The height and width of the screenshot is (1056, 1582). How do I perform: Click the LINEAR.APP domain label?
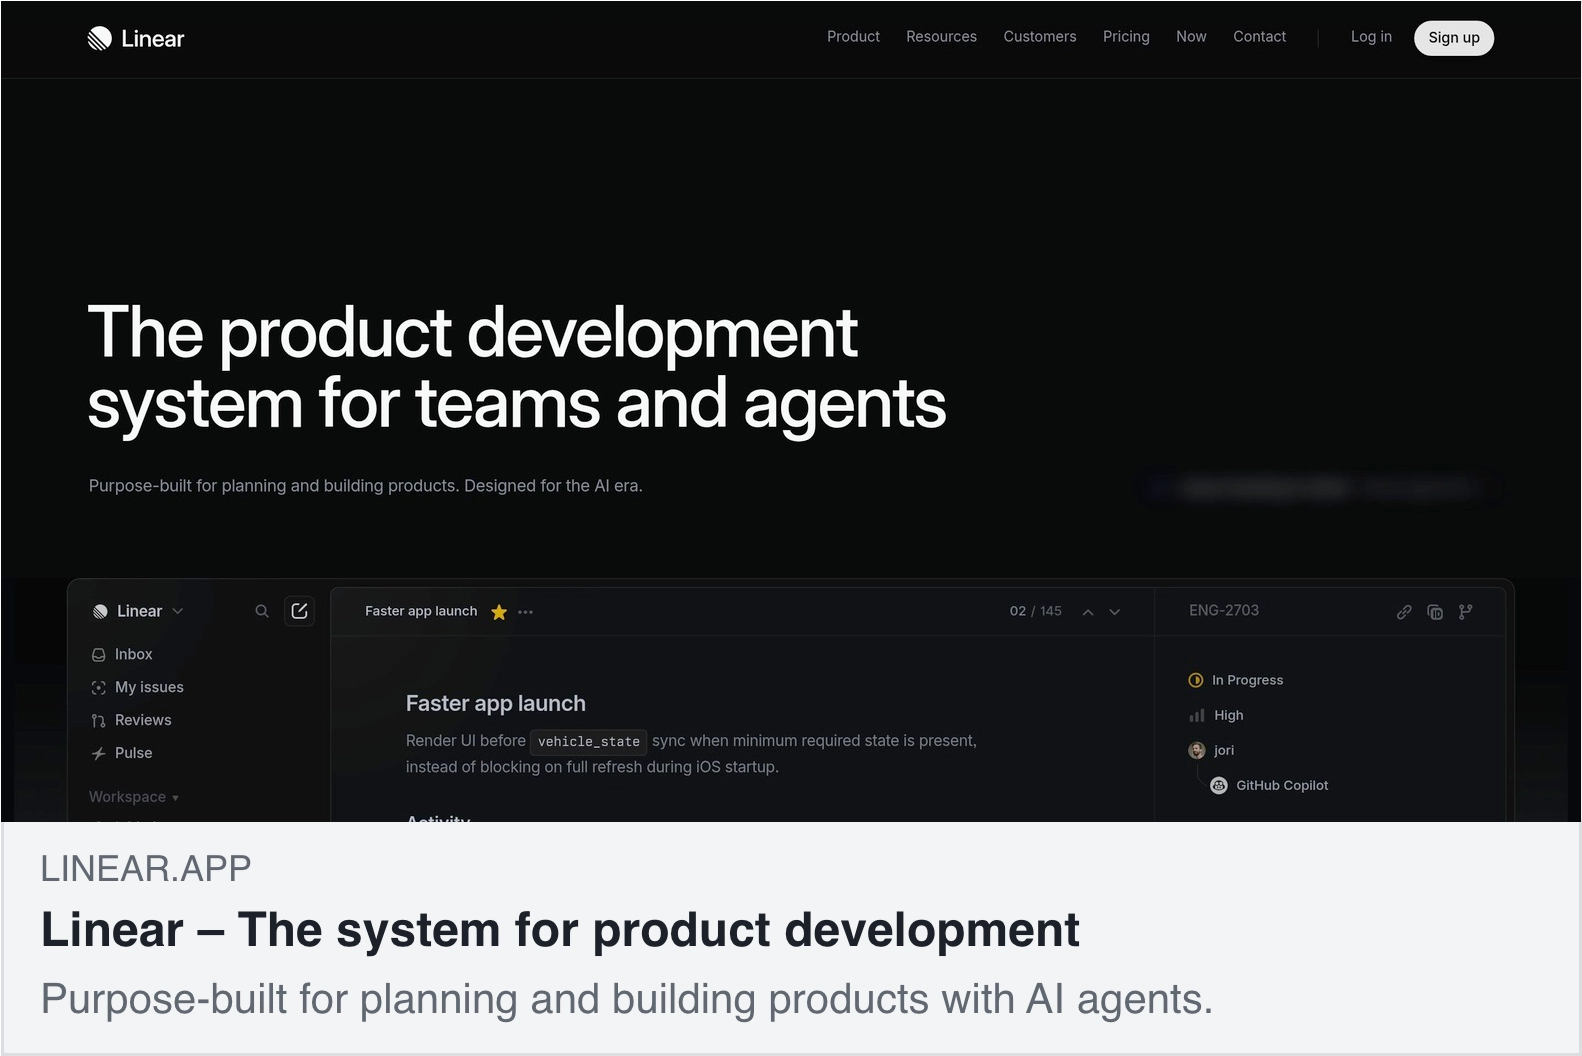tap(146, 869)
